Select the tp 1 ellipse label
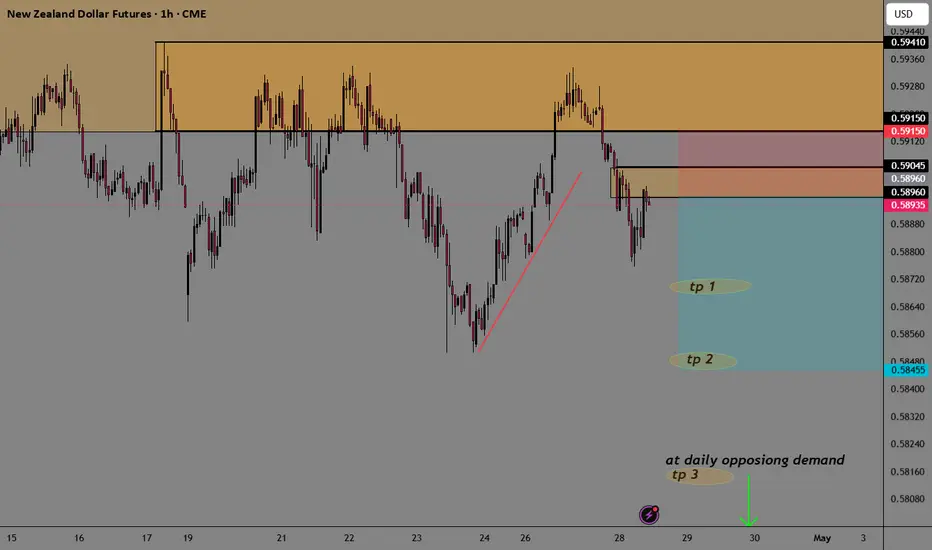The image size is (932, 550). click(710, 287)
